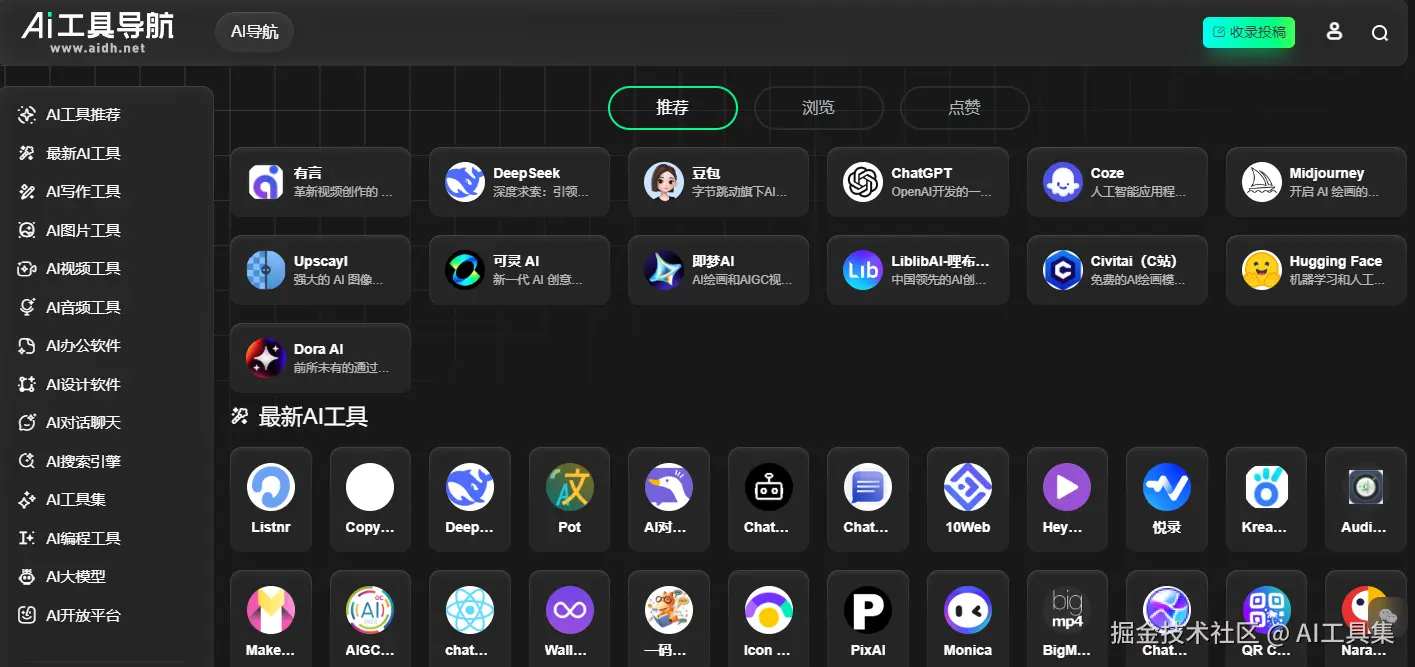This screenshot has width=1415, height=667.
Task: Open the PixAI tool tile
Action: 867,619
